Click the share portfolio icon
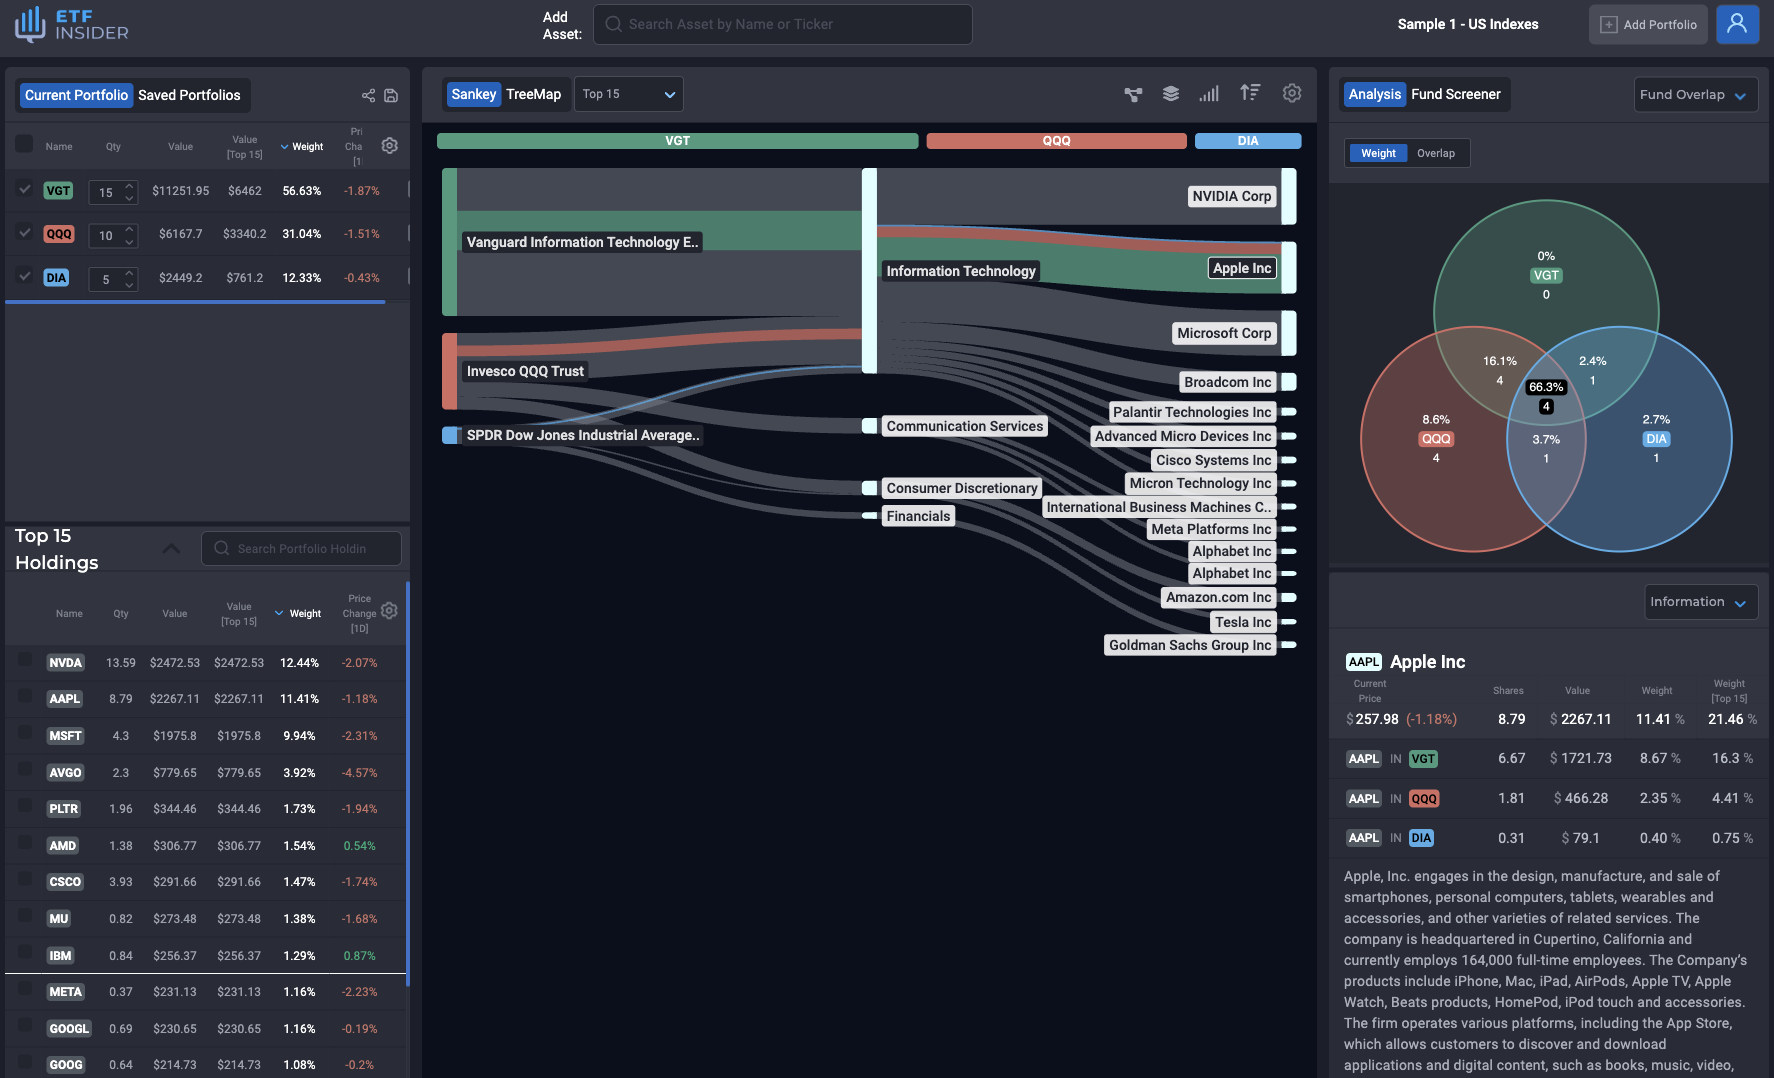The height and width of the screenshot is (1078, 1774). pos(368,96)
